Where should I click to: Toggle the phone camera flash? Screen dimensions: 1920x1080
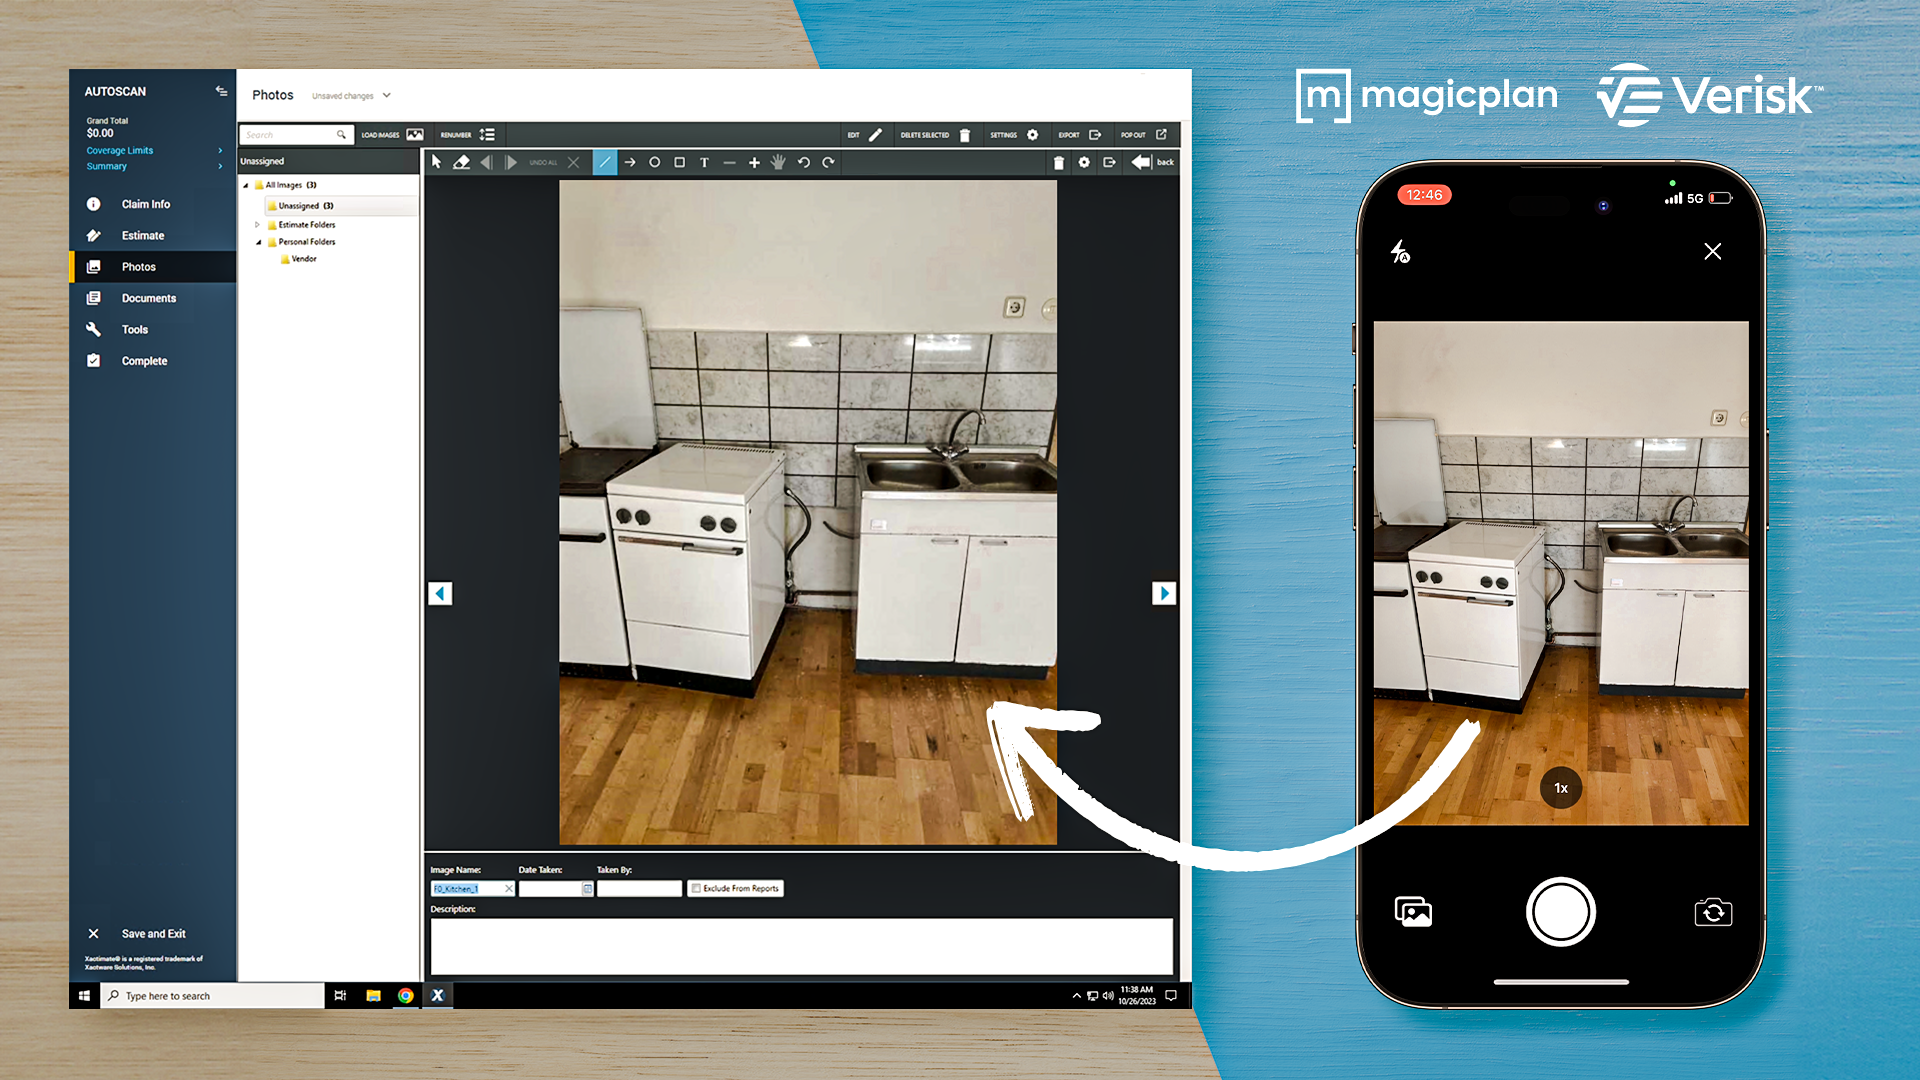point(1400,252)
